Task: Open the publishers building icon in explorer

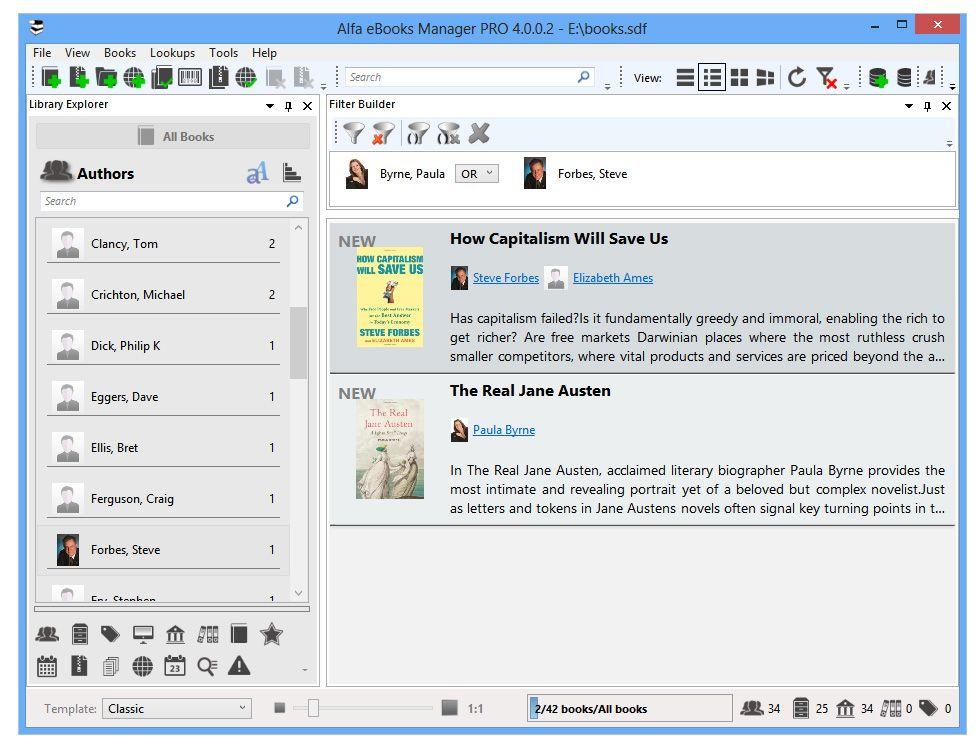Action: pos(176,634)
